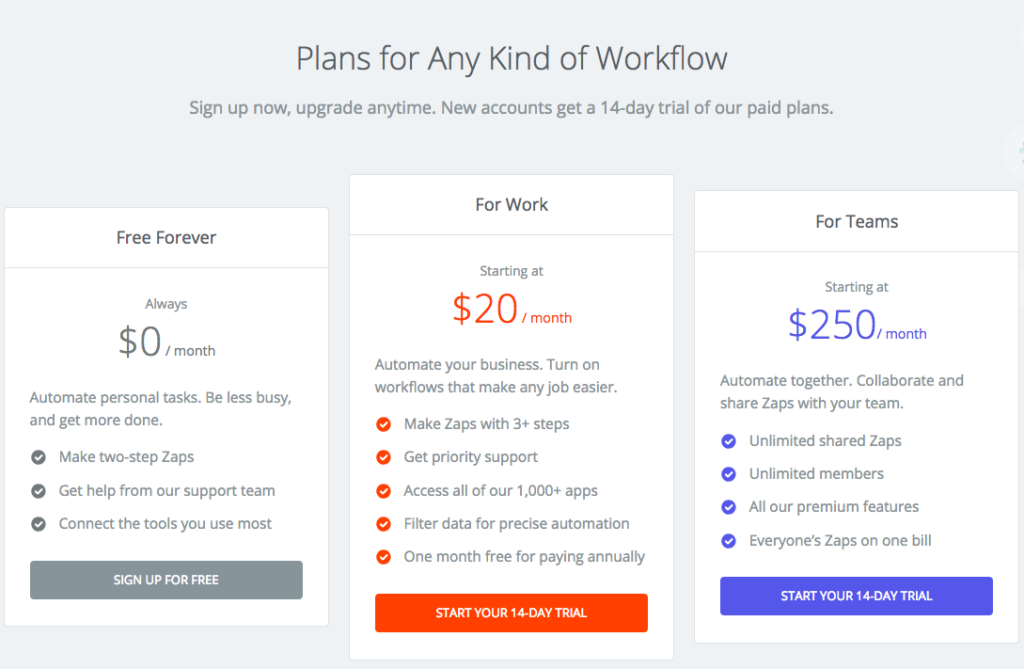
Task: Click checkmark icon beside Filter data for precise automation
Action: (383, 524)
